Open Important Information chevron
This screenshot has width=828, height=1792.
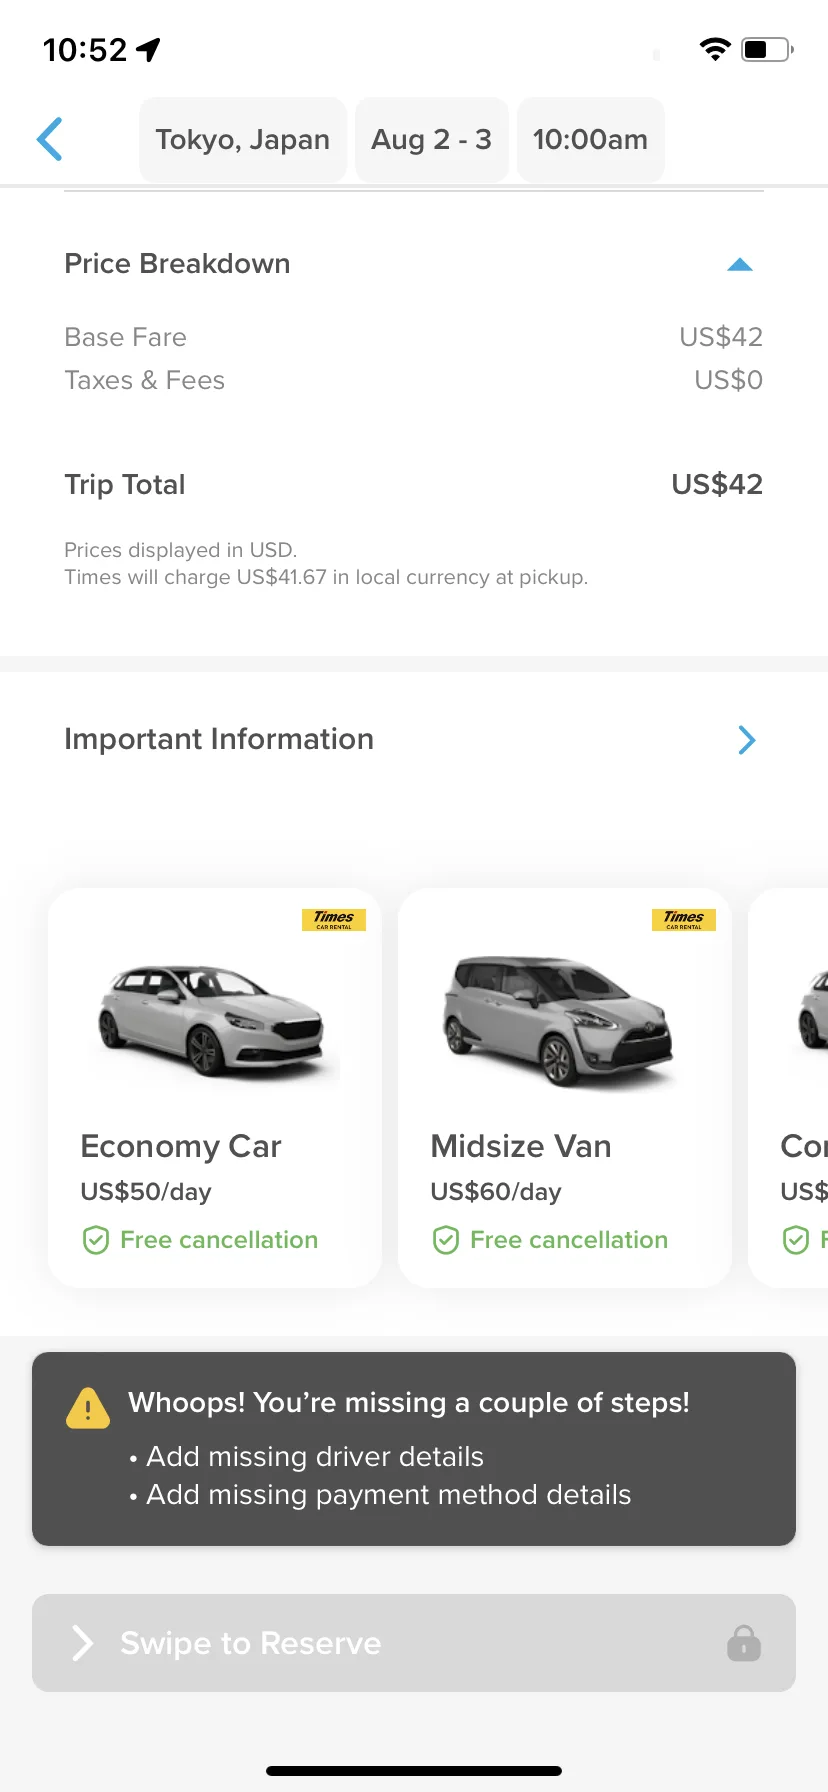click(x=747, y=740)
